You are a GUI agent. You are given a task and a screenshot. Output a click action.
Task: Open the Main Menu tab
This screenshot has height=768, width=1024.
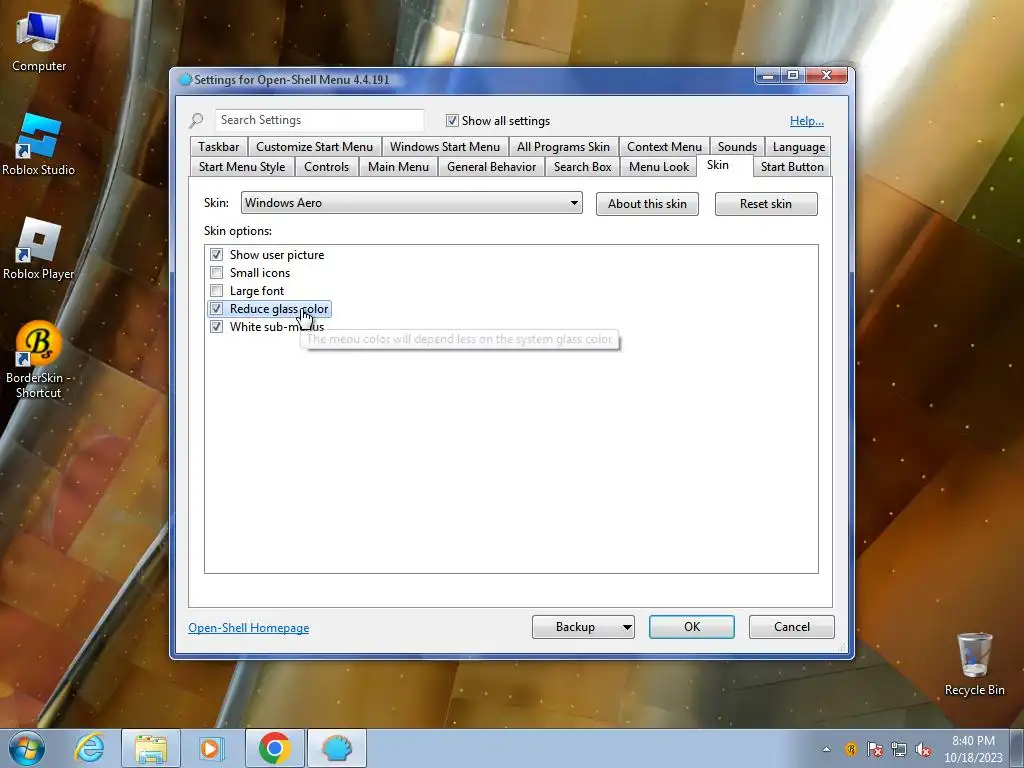point(398,167)
